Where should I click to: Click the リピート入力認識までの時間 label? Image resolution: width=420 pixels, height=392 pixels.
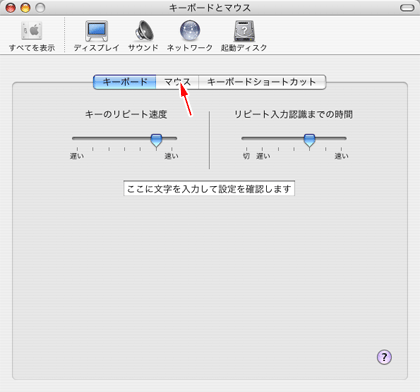tap(293, 114)
